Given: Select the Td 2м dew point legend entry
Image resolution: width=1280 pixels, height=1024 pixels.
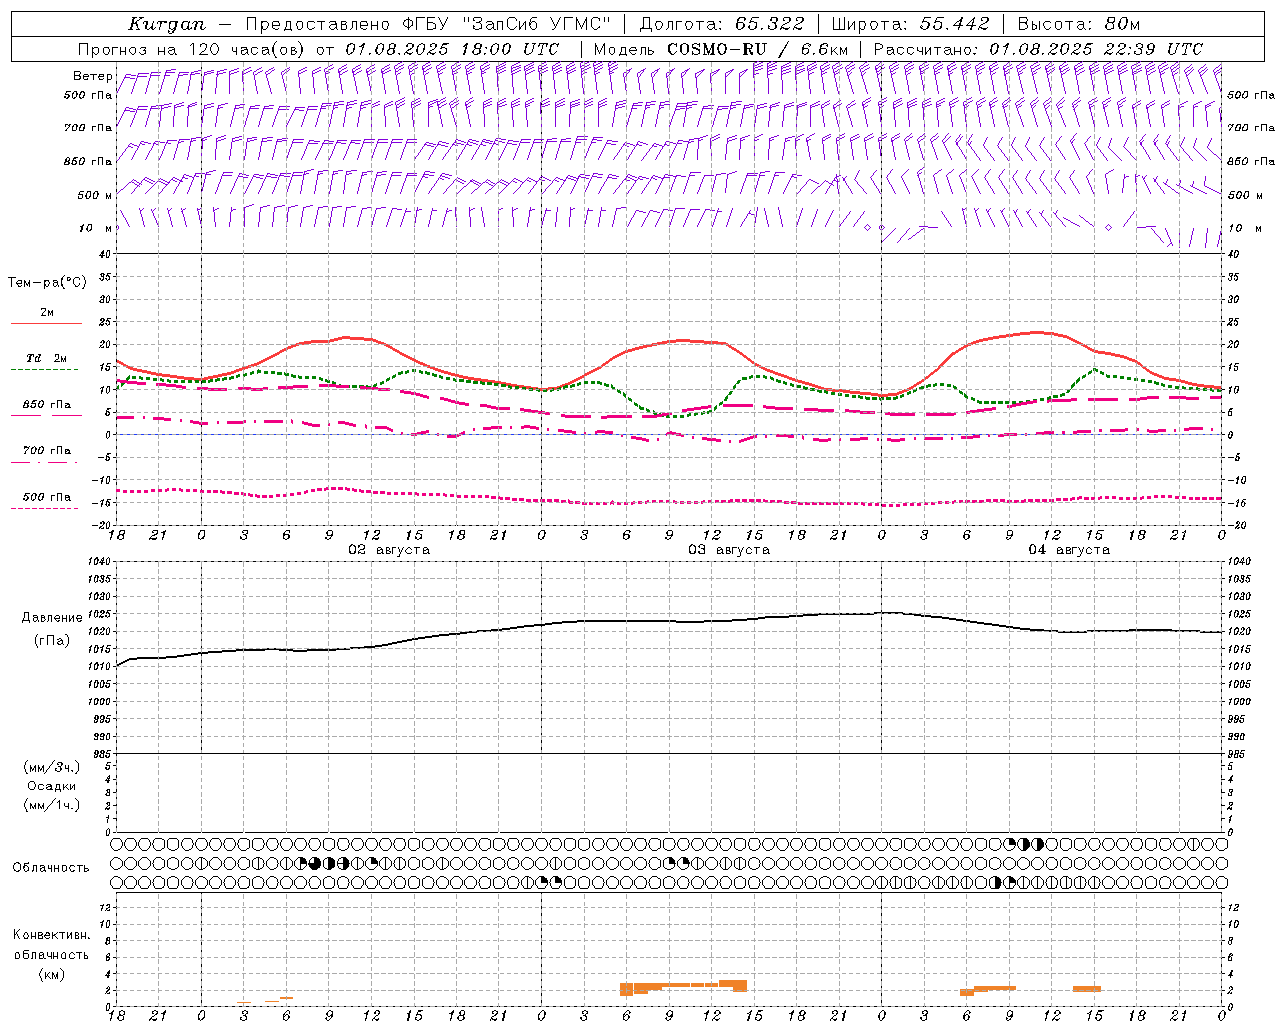Looking at the screenshot, I should point(46,358).
